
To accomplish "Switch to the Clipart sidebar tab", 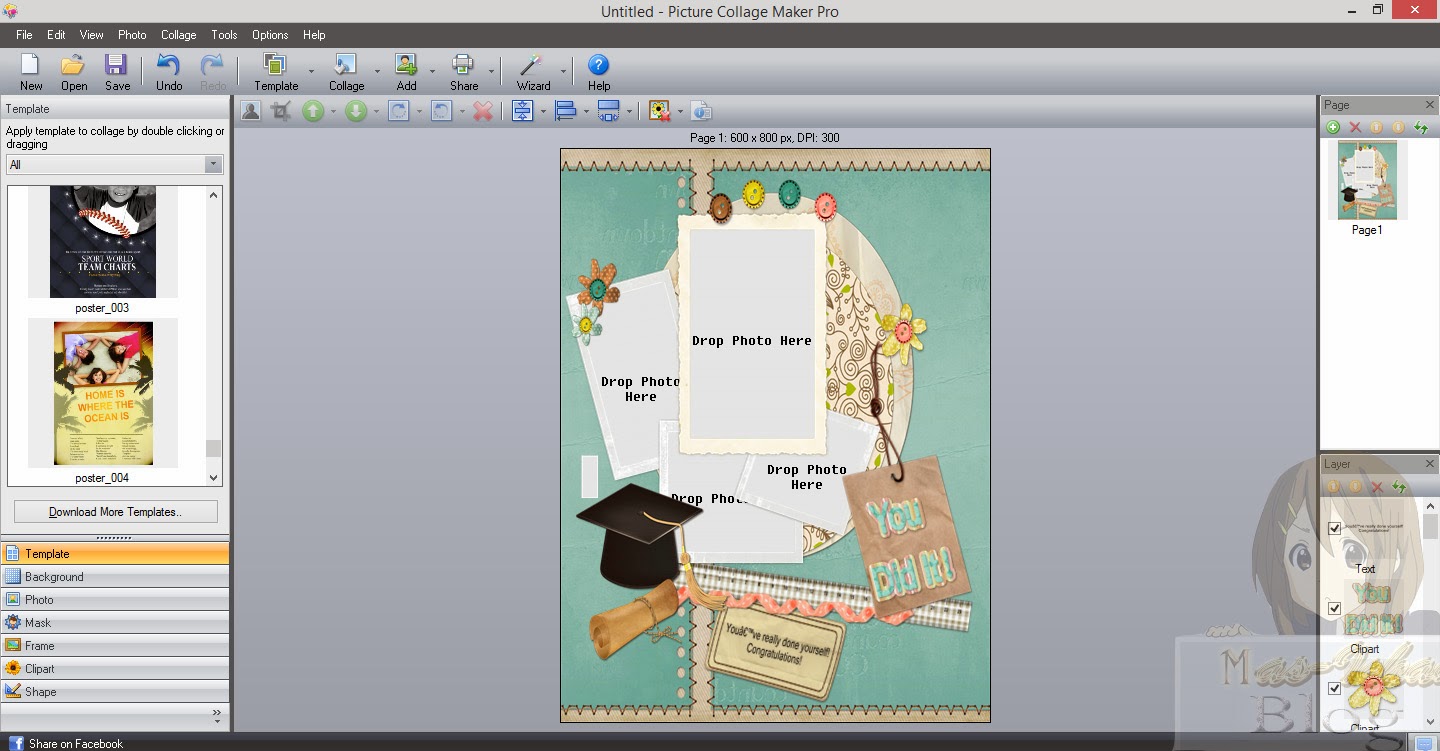I will (115, 669).
